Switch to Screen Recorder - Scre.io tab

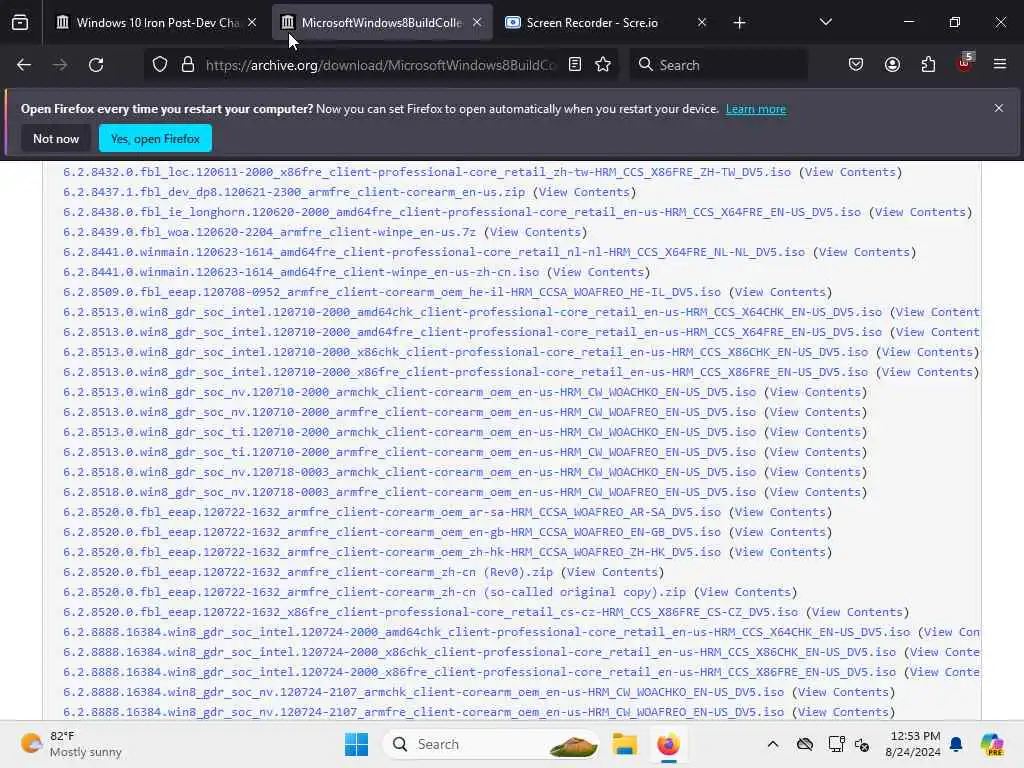coord(605,23)
